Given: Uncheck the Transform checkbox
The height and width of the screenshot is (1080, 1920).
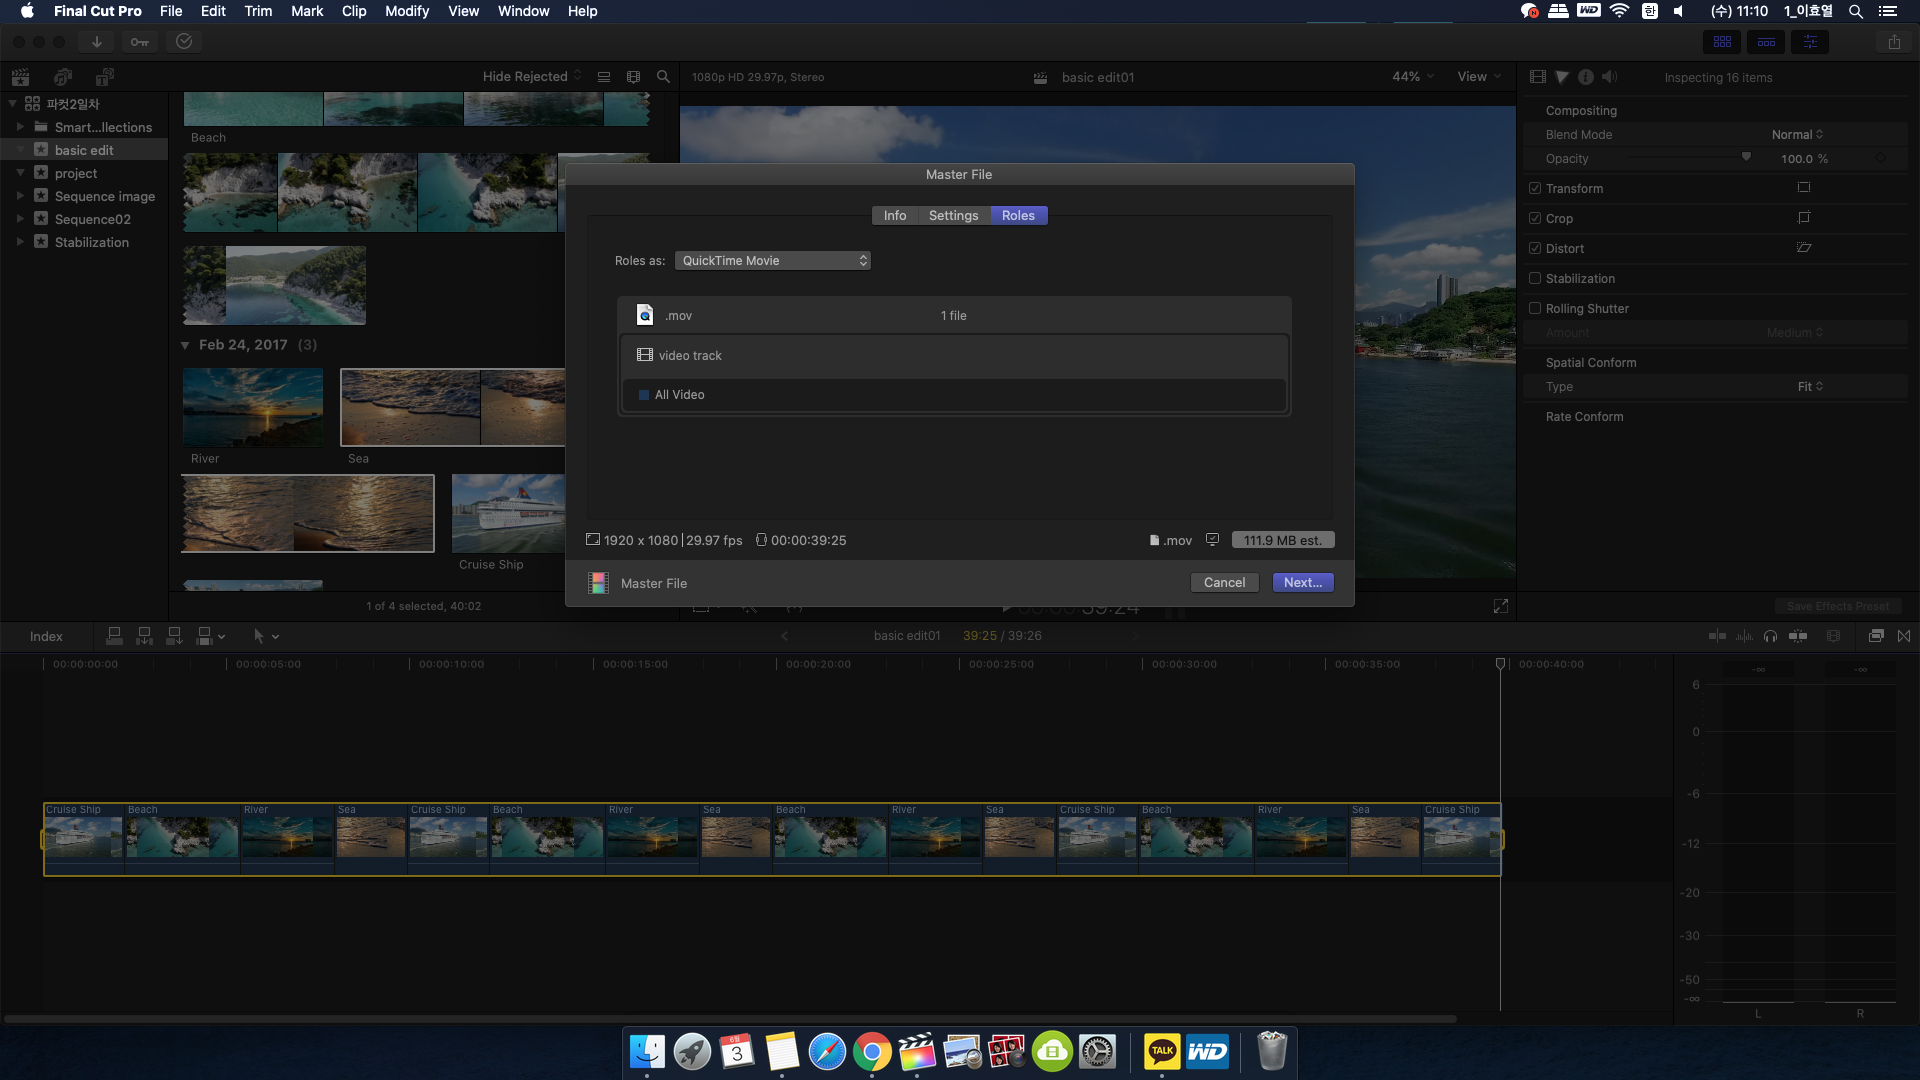Looking at the screenshot, I should (1535, 188).
